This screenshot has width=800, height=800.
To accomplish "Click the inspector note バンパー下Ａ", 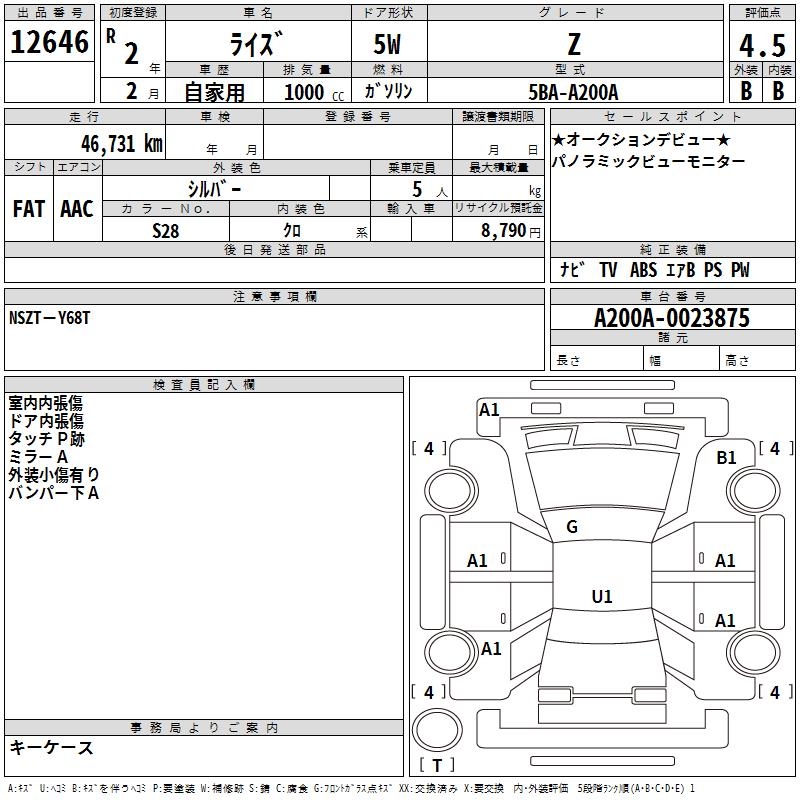I will [54, 493].
